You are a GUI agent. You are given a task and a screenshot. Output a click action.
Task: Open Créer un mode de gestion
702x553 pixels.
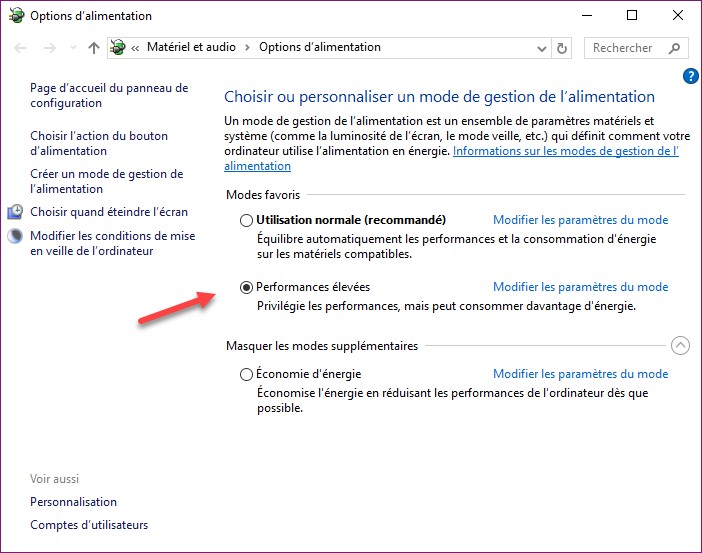[x=107, y=181]
